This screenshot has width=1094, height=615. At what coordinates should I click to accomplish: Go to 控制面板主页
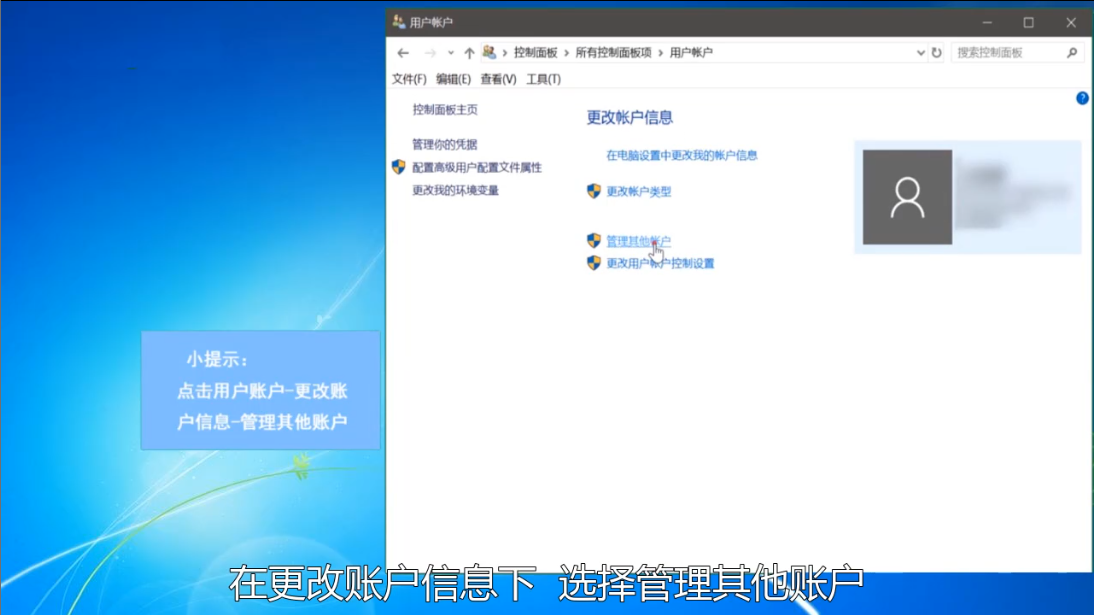point(445,110)
